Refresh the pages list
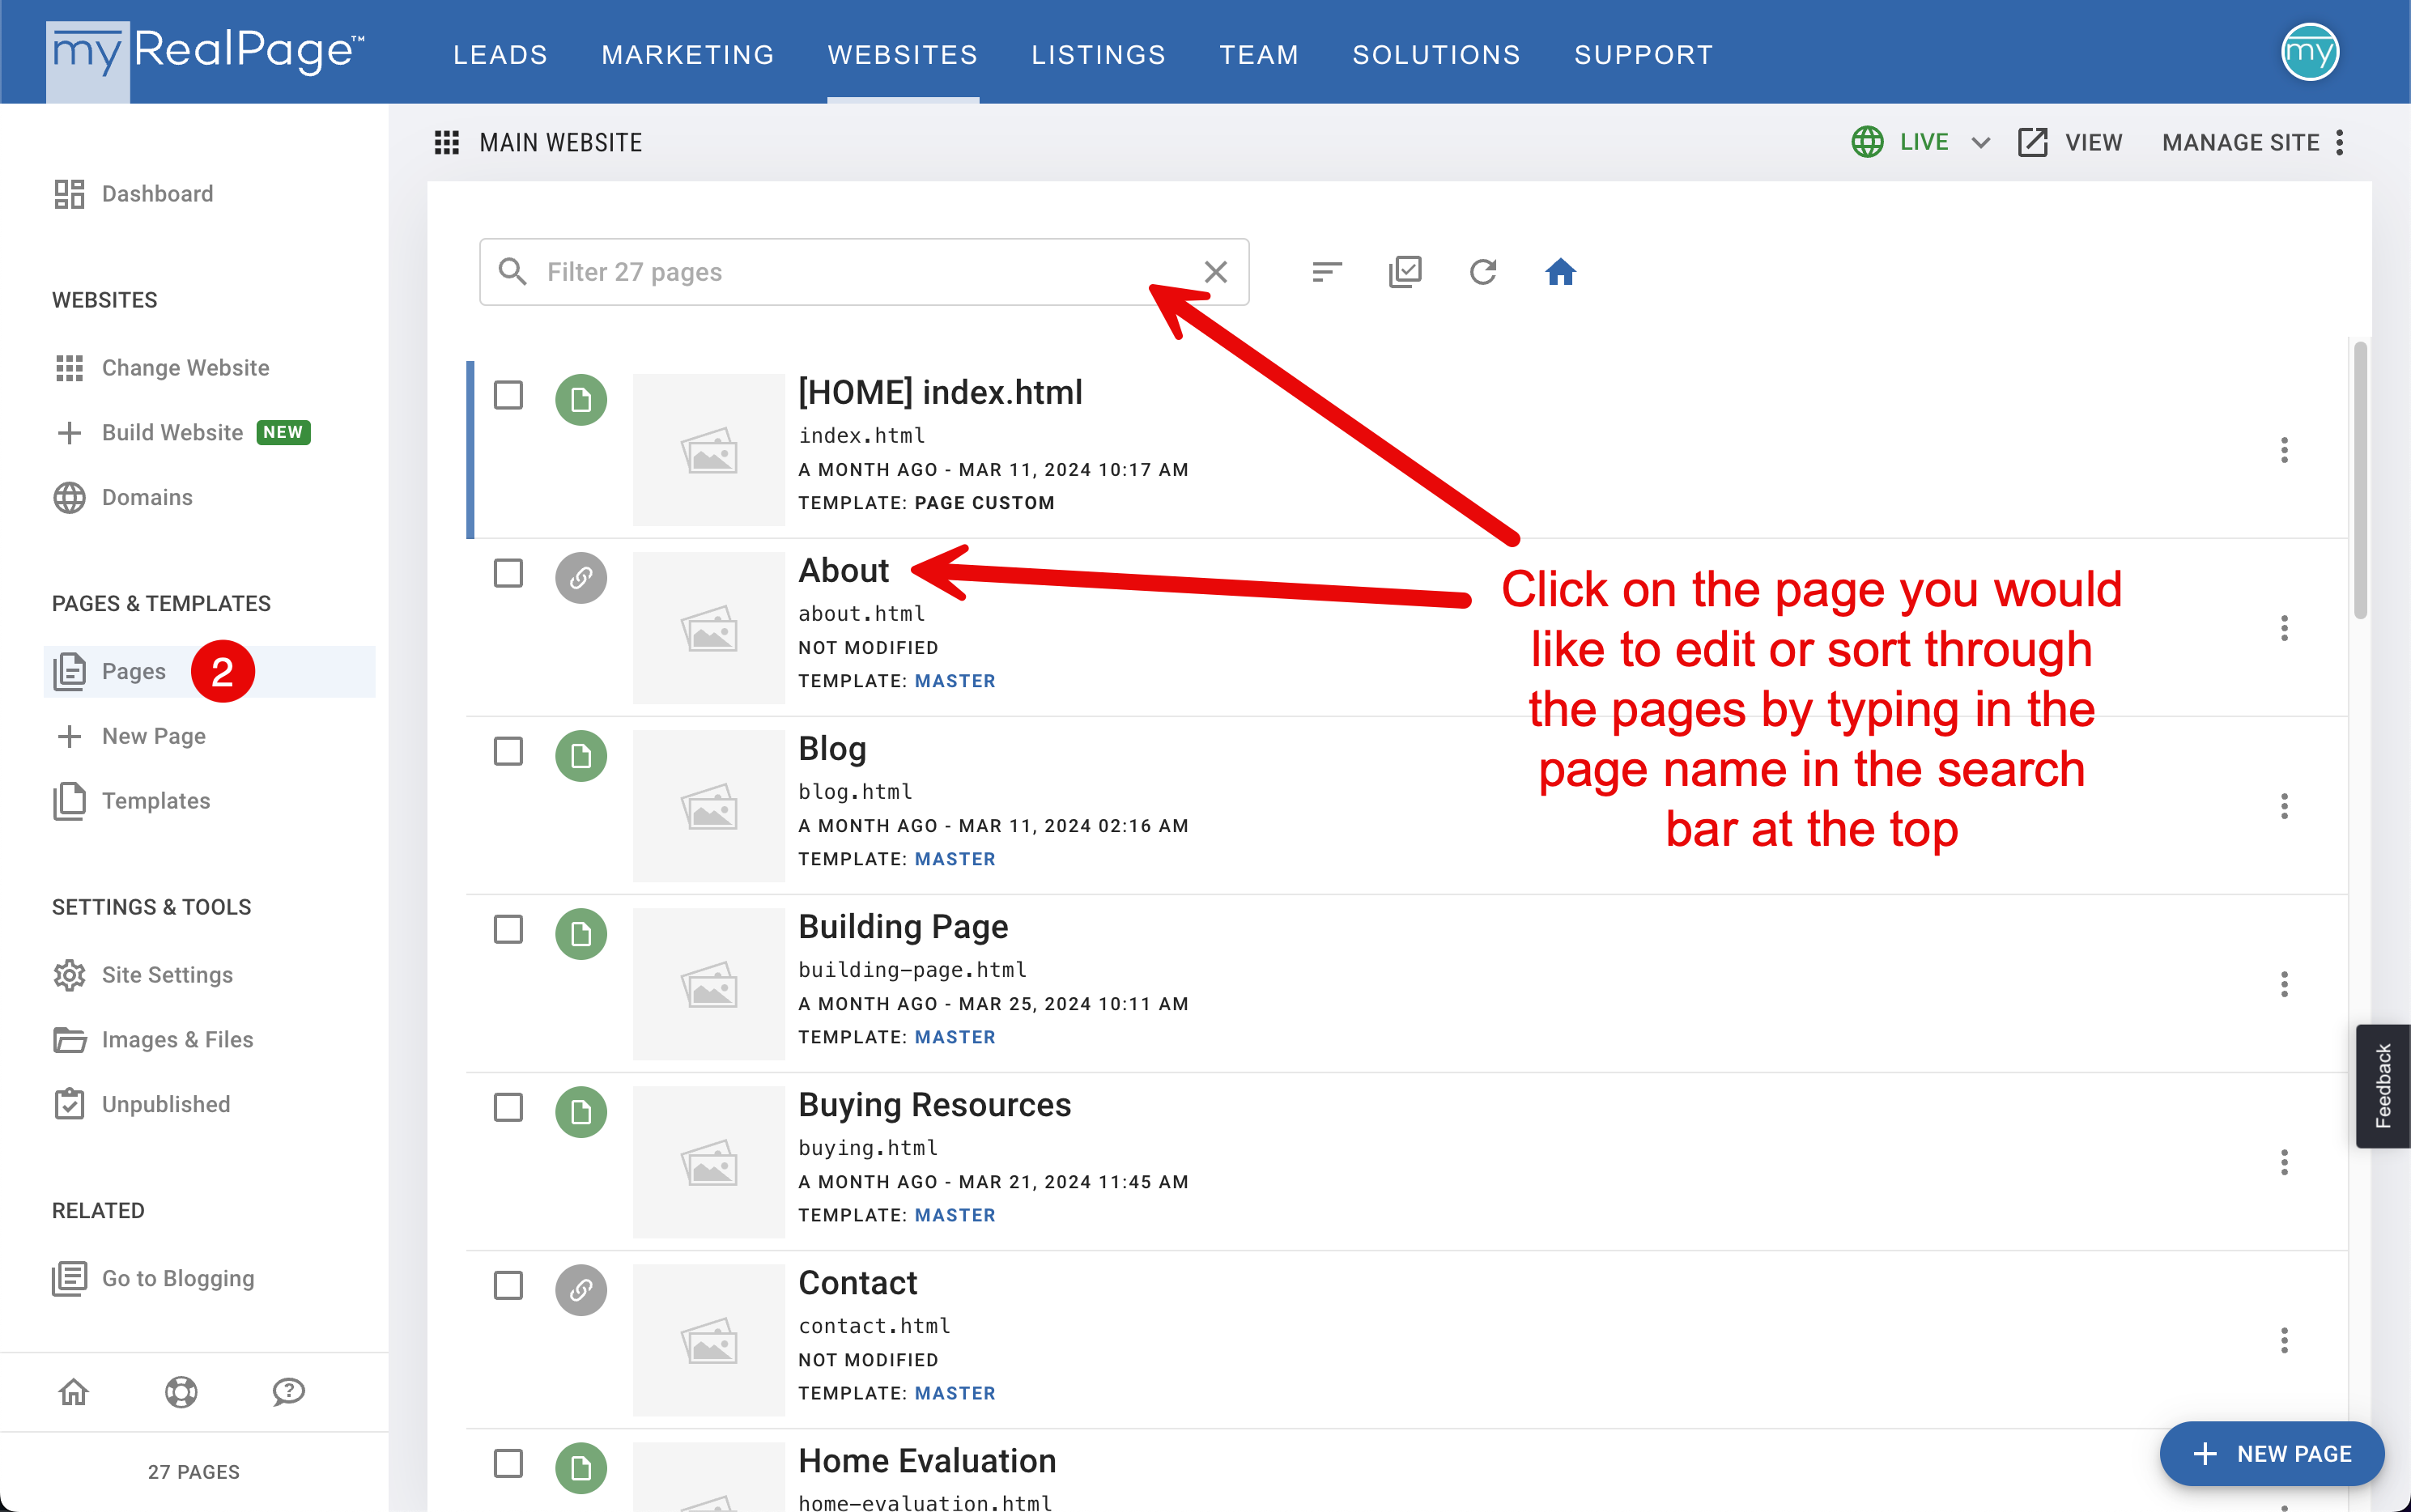Screen dimensions: 2411x1512 pos(1482,272)
